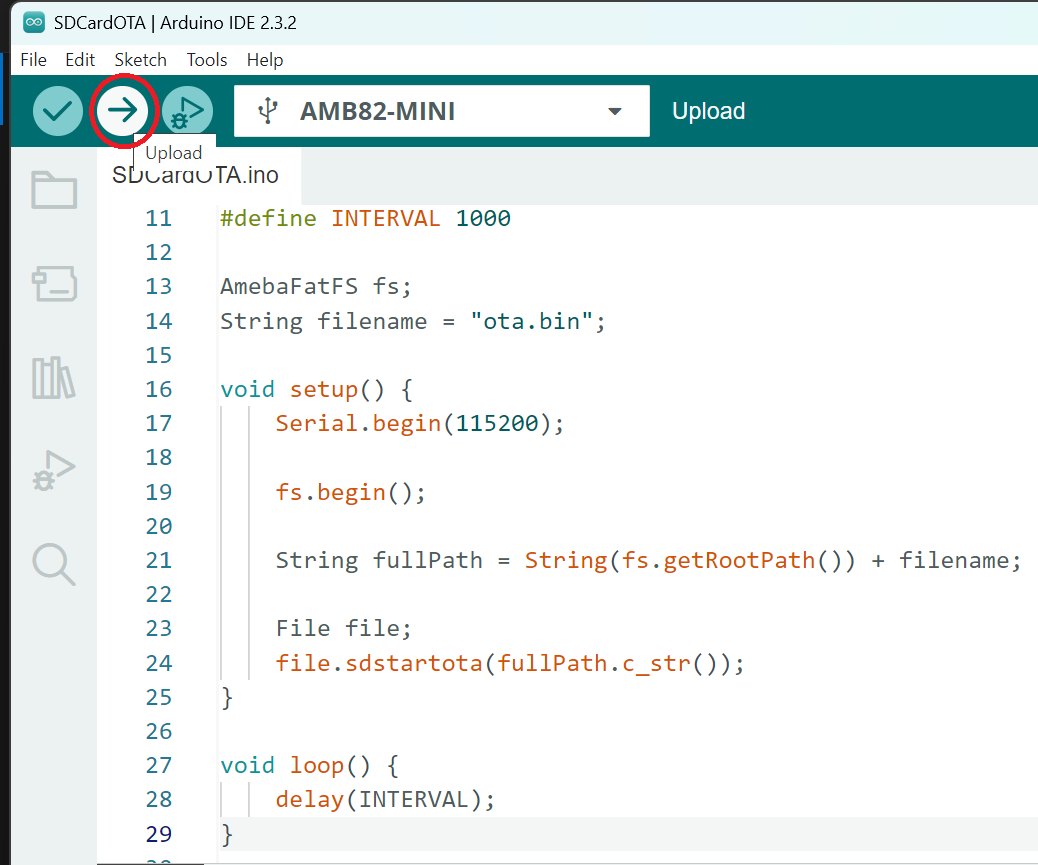Open the Sketchbook folder panel
Viewport: 1038px width, 865px height.
[54, 190]
